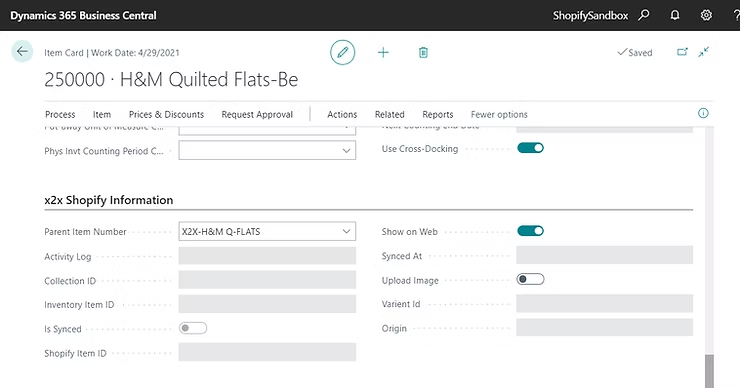Disable the Show on Web toggle
Image resolution: width=740 pixels, height=388 pixels.
(530, 231)
